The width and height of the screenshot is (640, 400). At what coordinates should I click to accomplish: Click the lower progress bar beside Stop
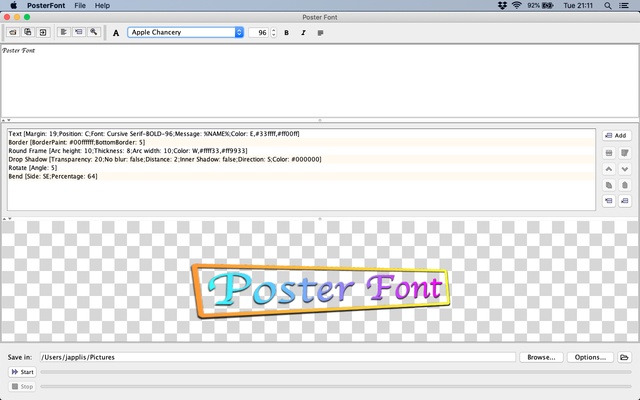336,387
